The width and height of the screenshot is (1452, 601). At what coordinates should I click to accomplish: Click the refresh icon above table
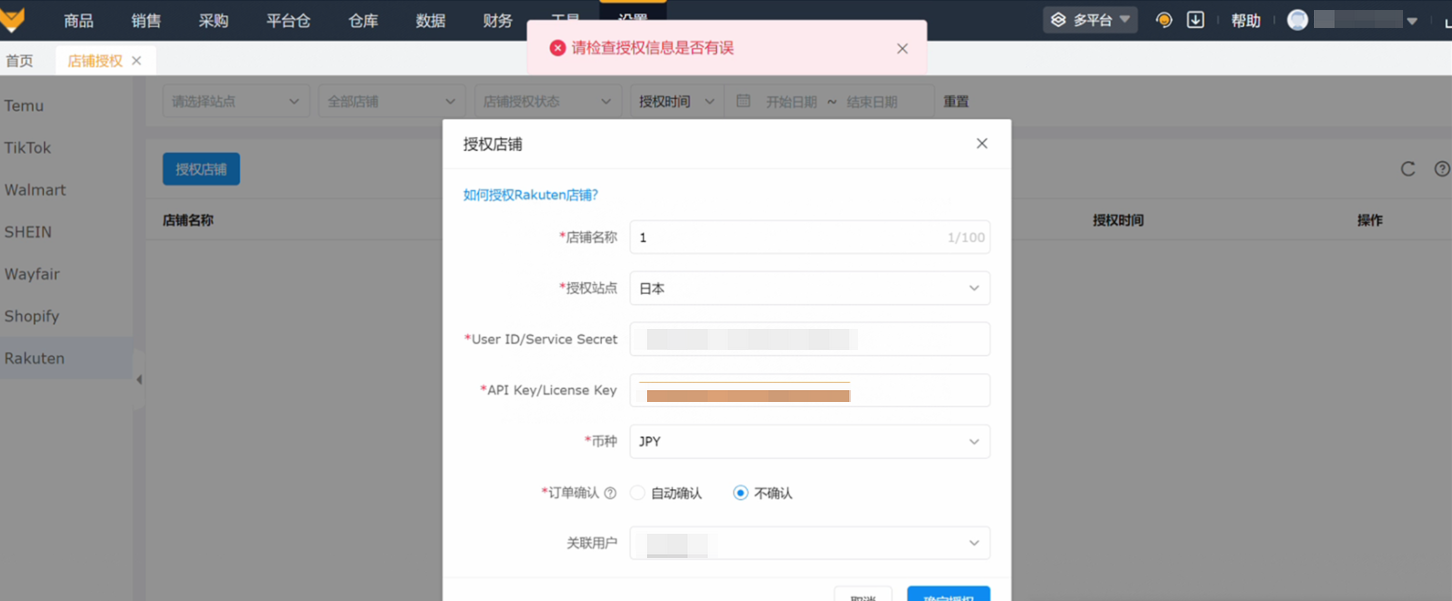(1408, 169)
